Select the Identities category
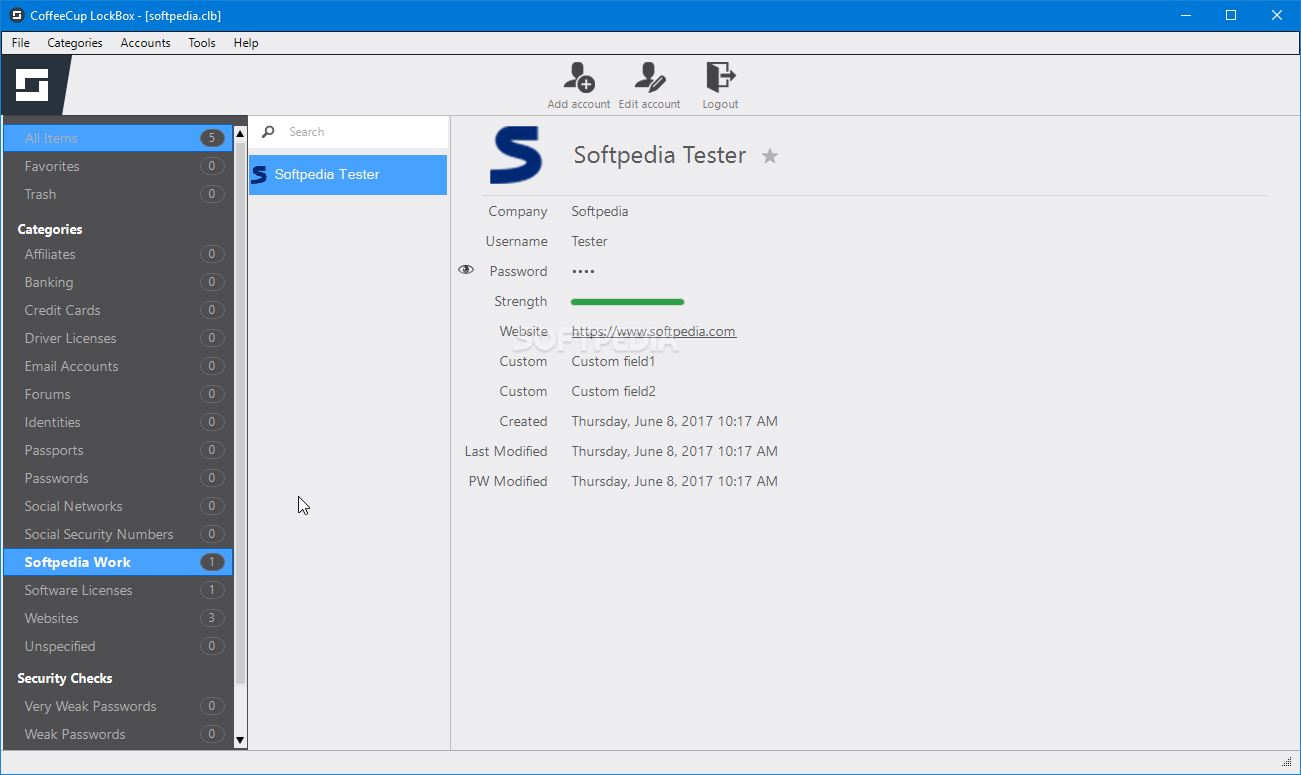Viewport: 1301px width, 775px height. click(118, 422)
